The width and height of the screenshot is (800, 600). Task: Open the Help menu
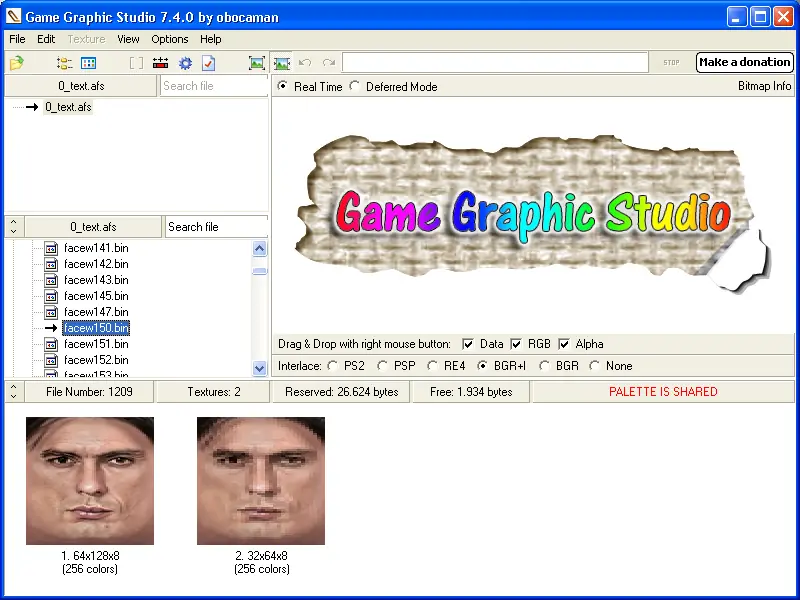click(210, 39)
